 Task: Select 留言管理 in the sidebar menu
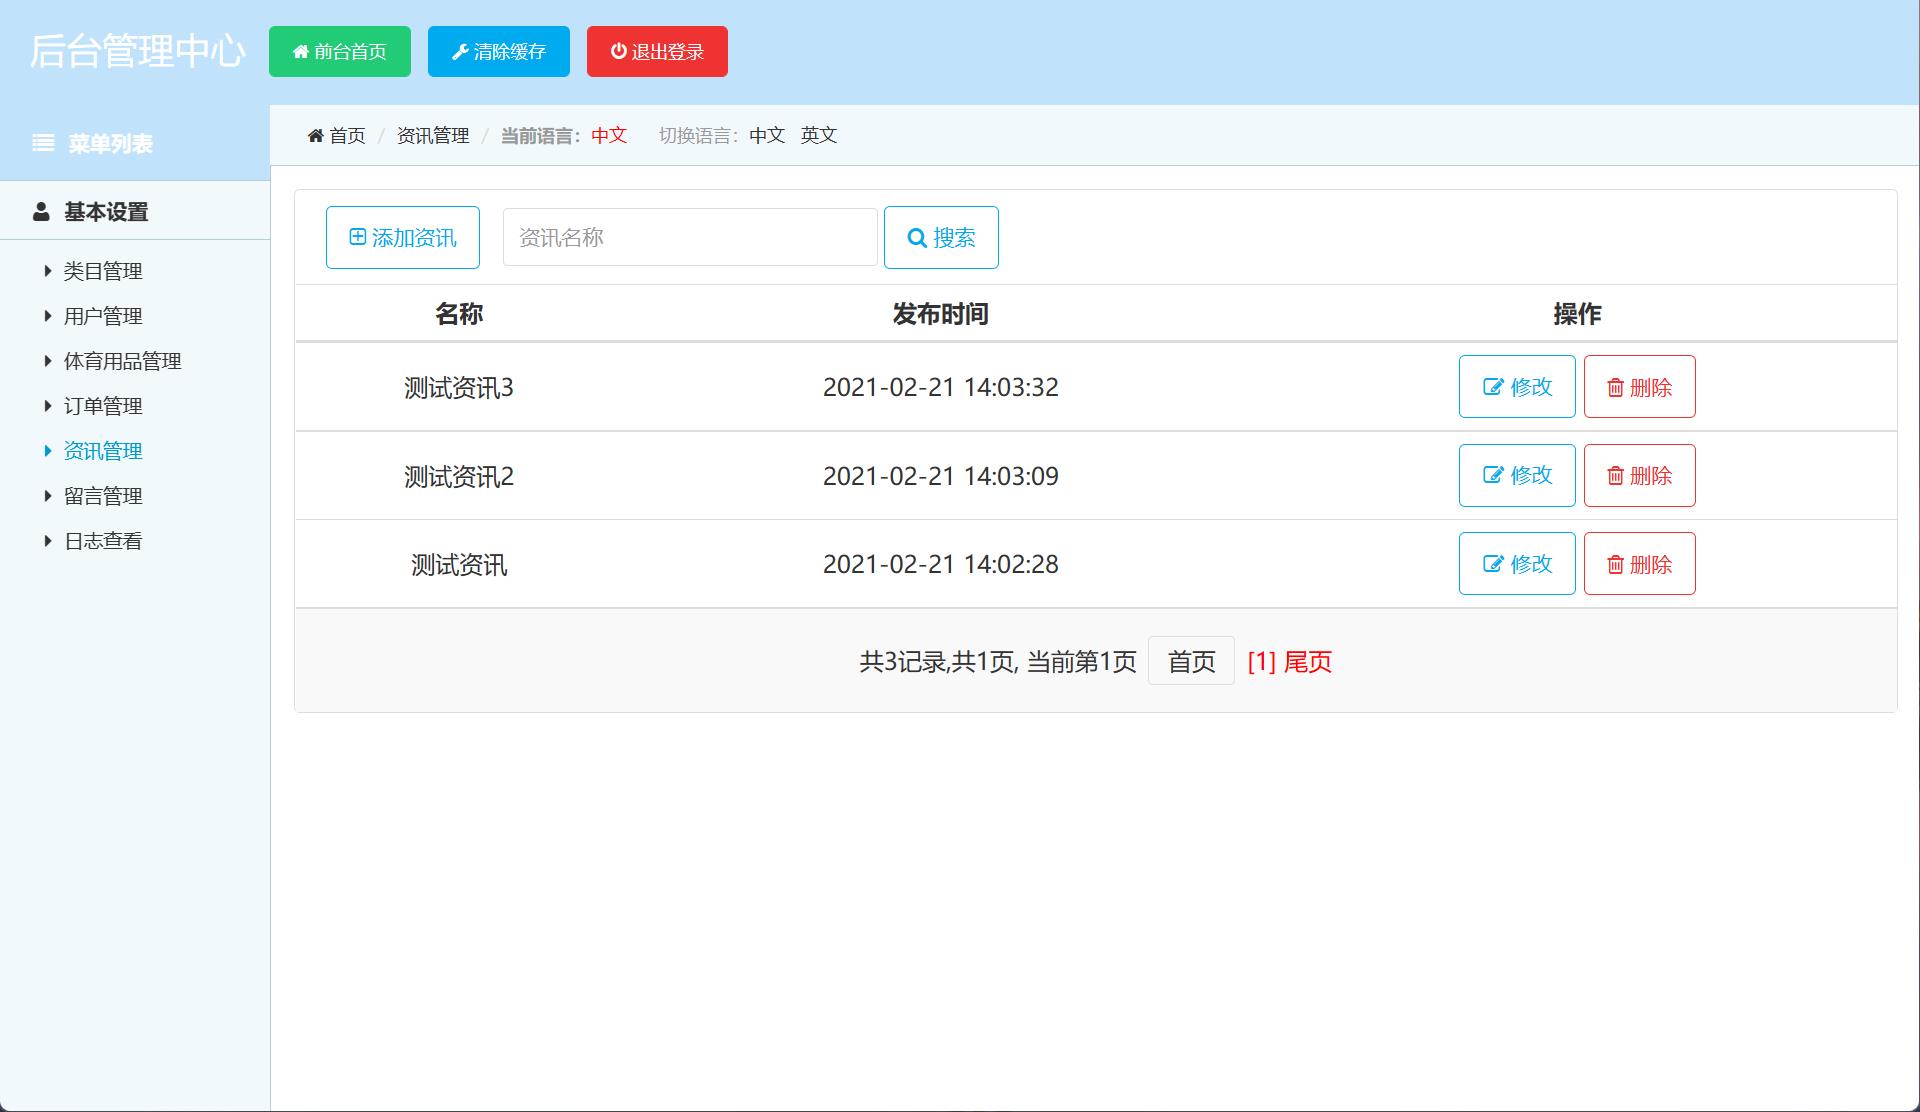pos(103,495)
